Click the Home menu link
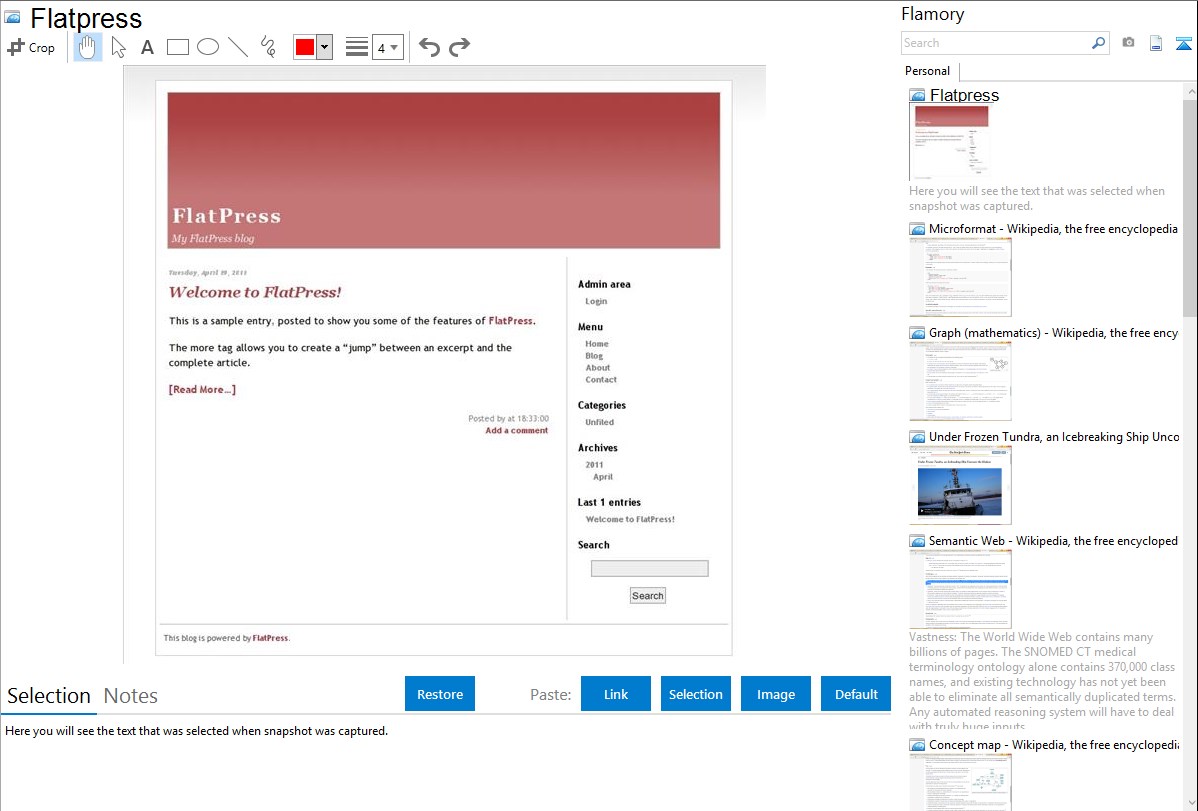This screenshot has width=1198, height=811. point(597,344)
